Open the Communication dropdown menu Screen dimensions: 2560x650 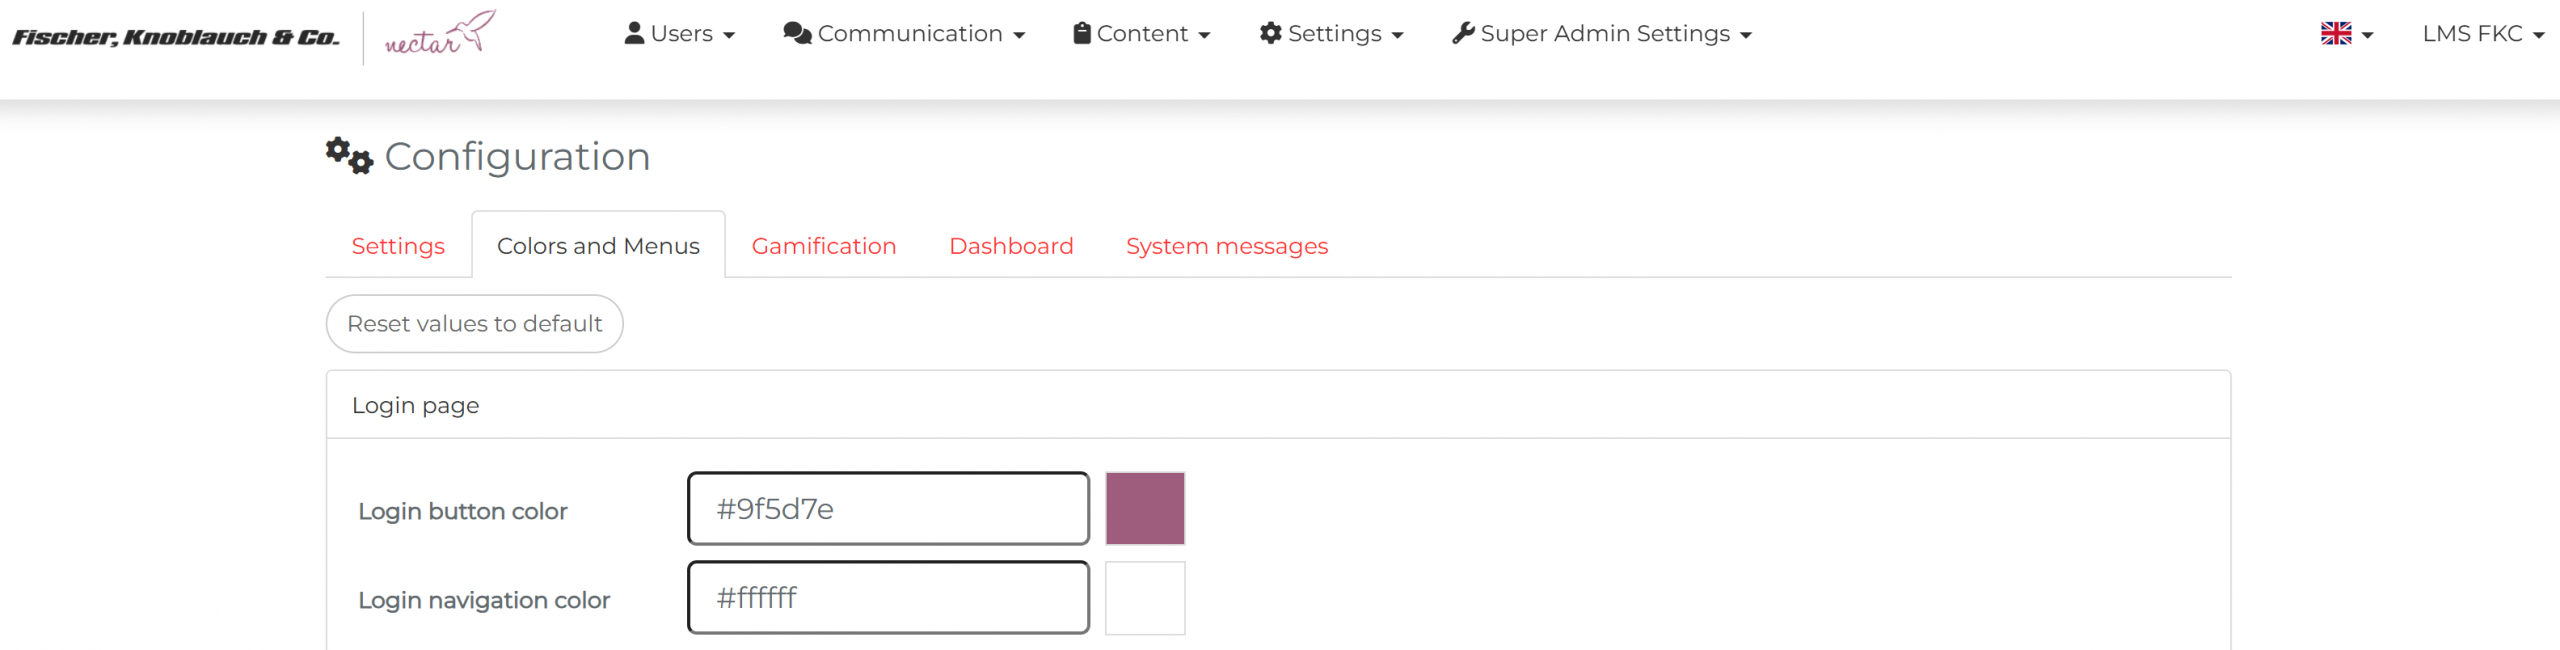[905, 34]
